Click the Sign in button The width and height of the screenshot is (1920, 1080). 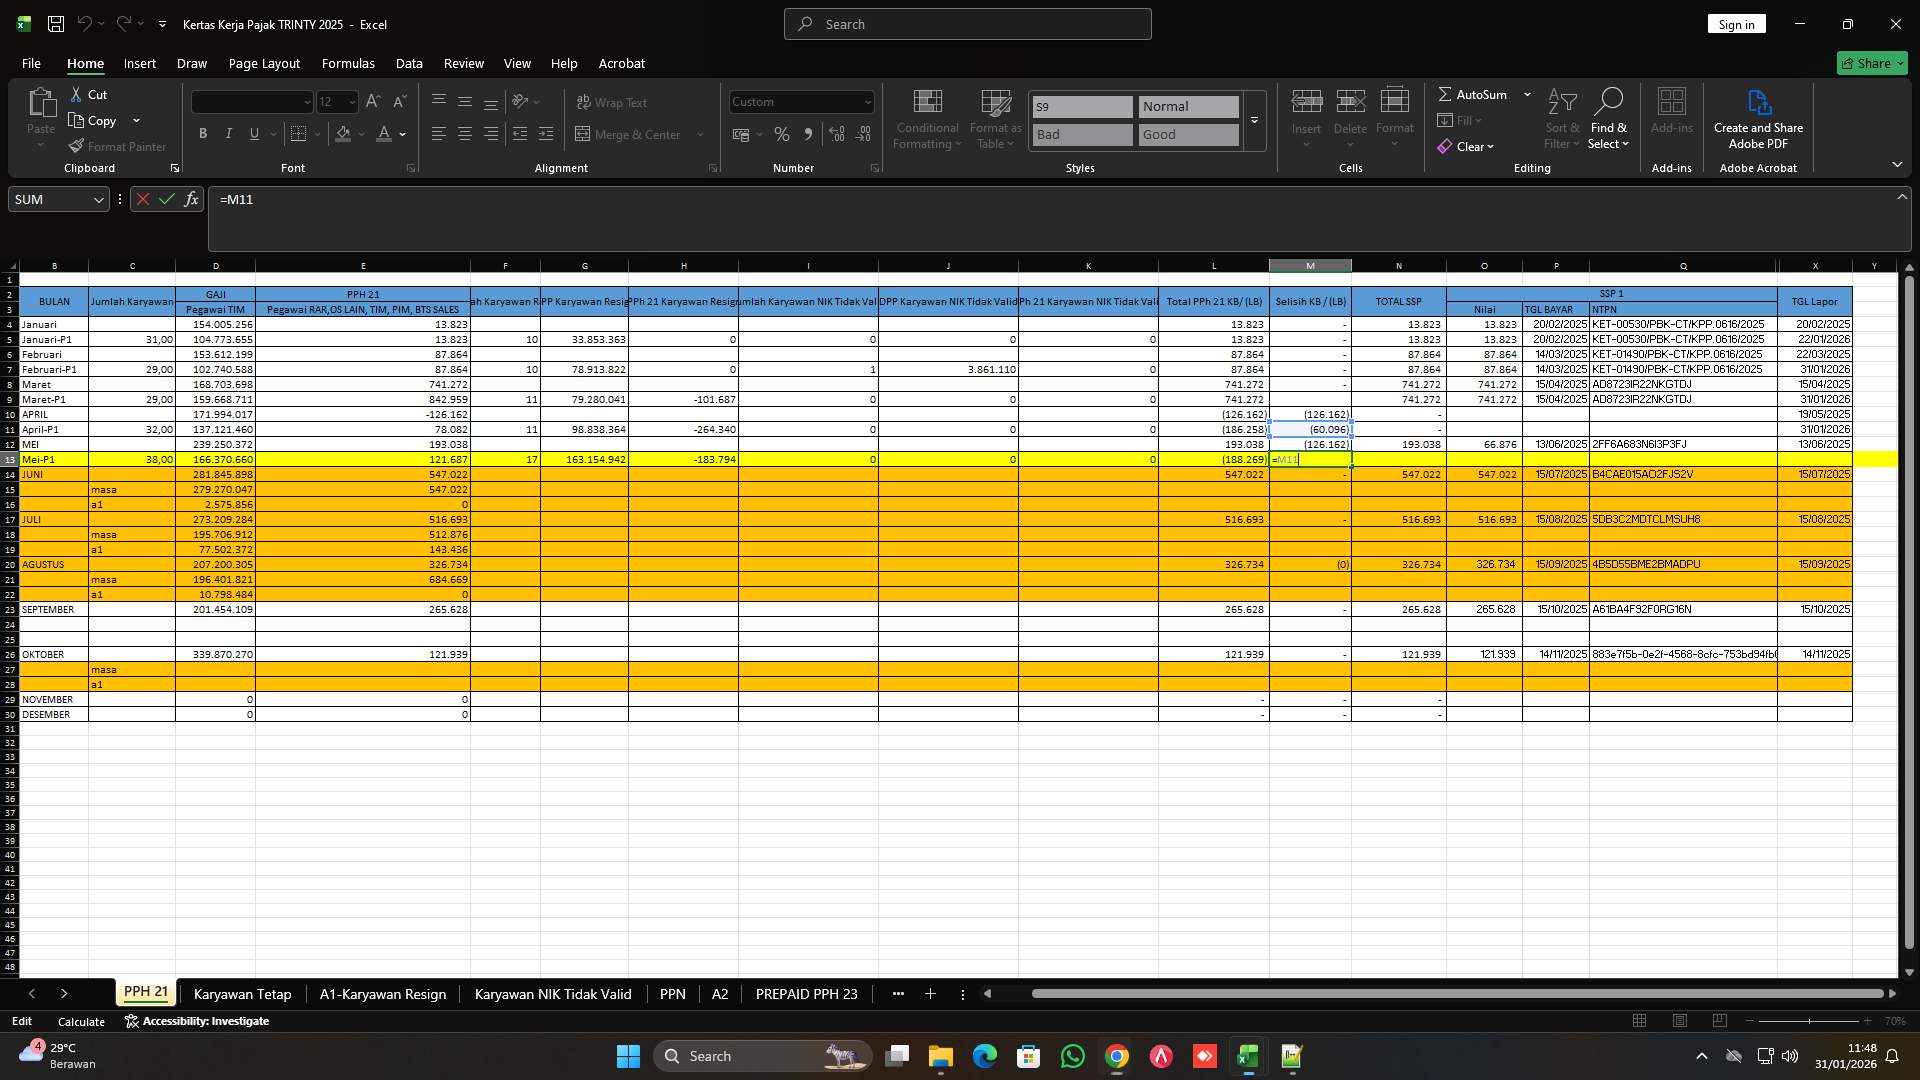coord(1737,23)
